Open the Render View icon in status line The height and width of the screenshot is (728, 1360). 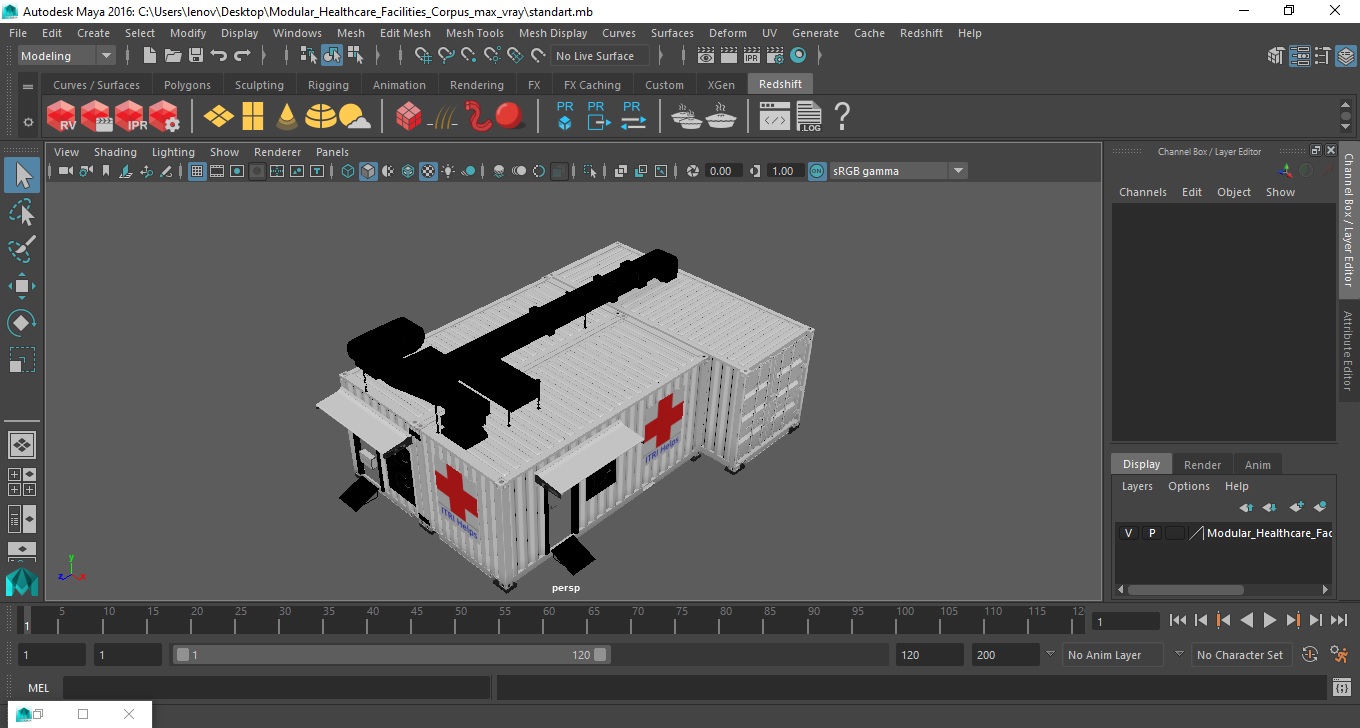[705, 56]
